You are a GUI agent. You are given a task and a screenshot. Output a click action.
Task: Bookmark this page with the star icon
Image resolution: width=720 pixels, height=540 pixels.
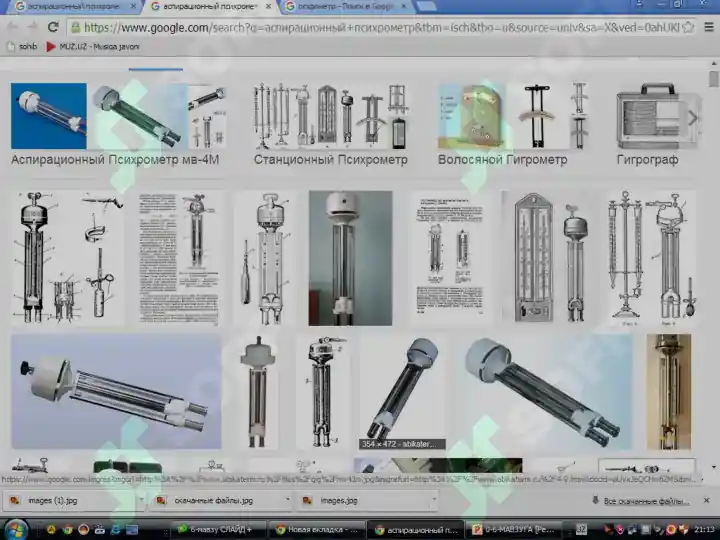pos(688,28)
